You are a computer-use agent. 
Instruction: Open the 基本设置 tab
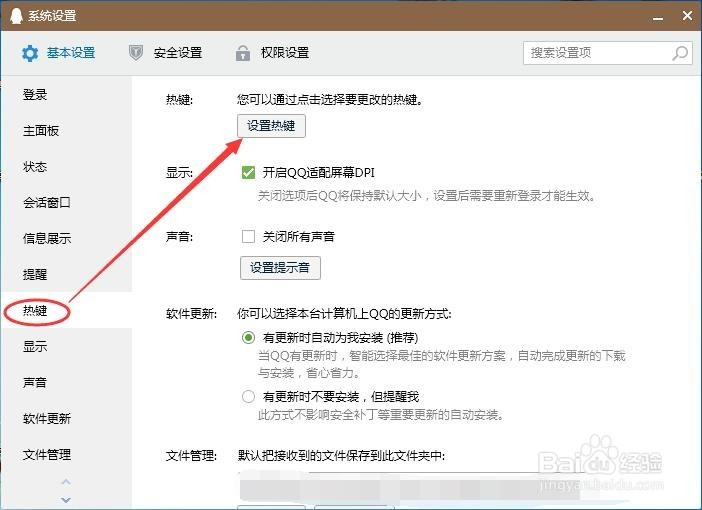tap(59, 53)
